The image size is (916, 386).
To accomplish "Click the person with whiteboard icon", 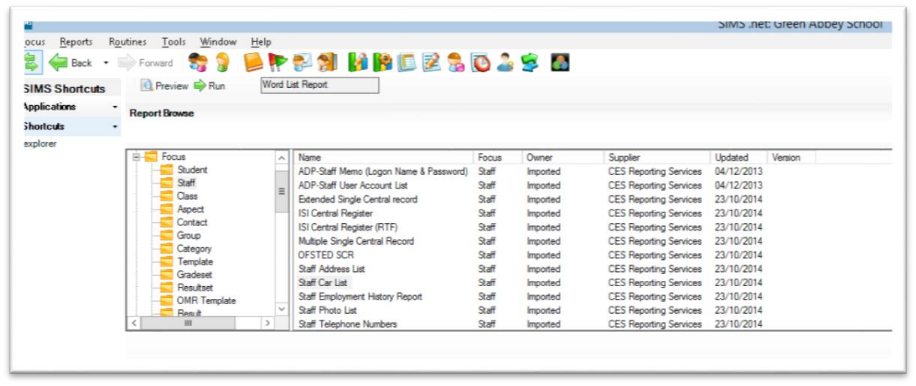I will (x=302, y=62).
